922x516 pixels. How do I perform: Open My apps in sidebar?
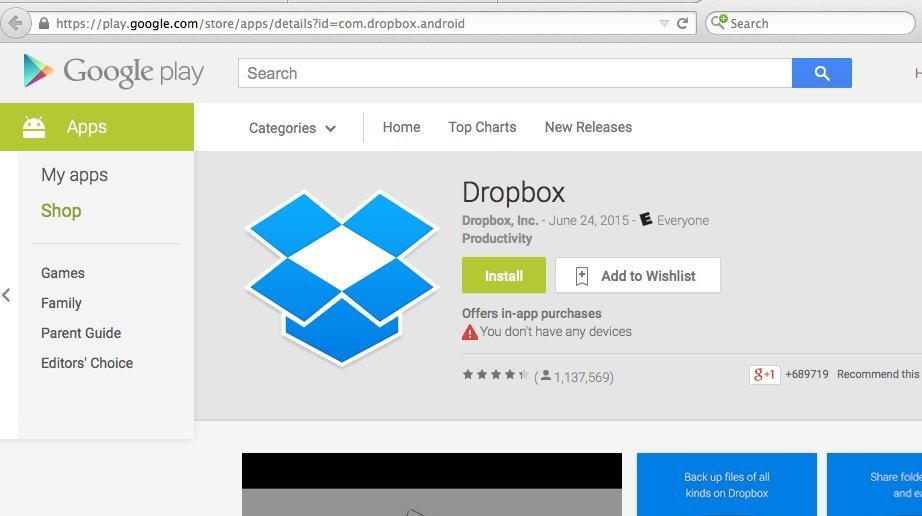75,175
